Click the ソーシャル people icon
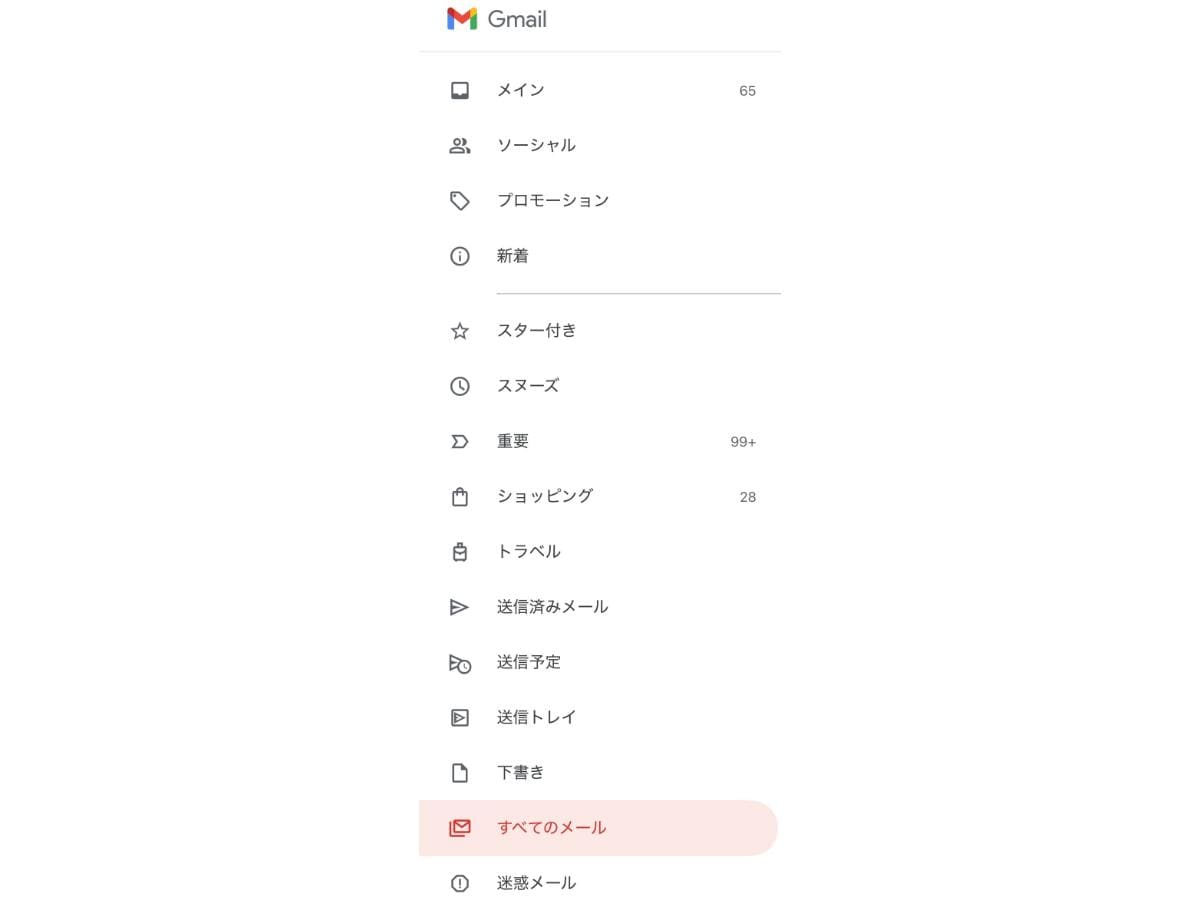This screenshot has height=900, width=1200. pyautogui.click(x=459, y=145)
